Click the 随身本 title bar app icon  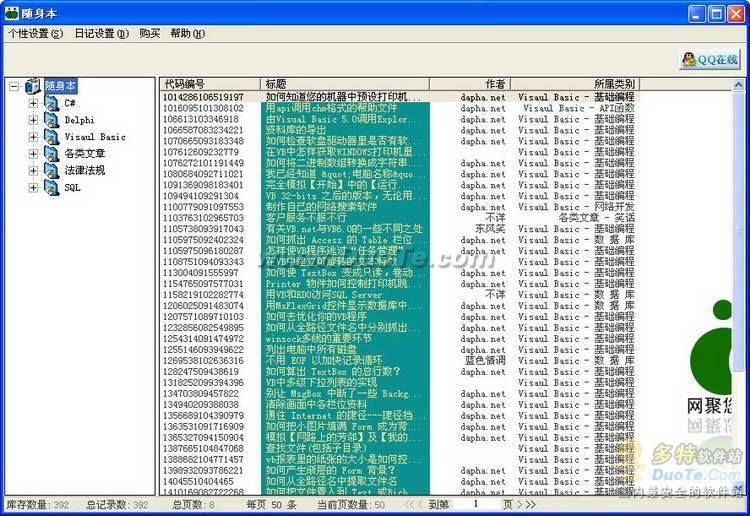click(x=11, y=13)
